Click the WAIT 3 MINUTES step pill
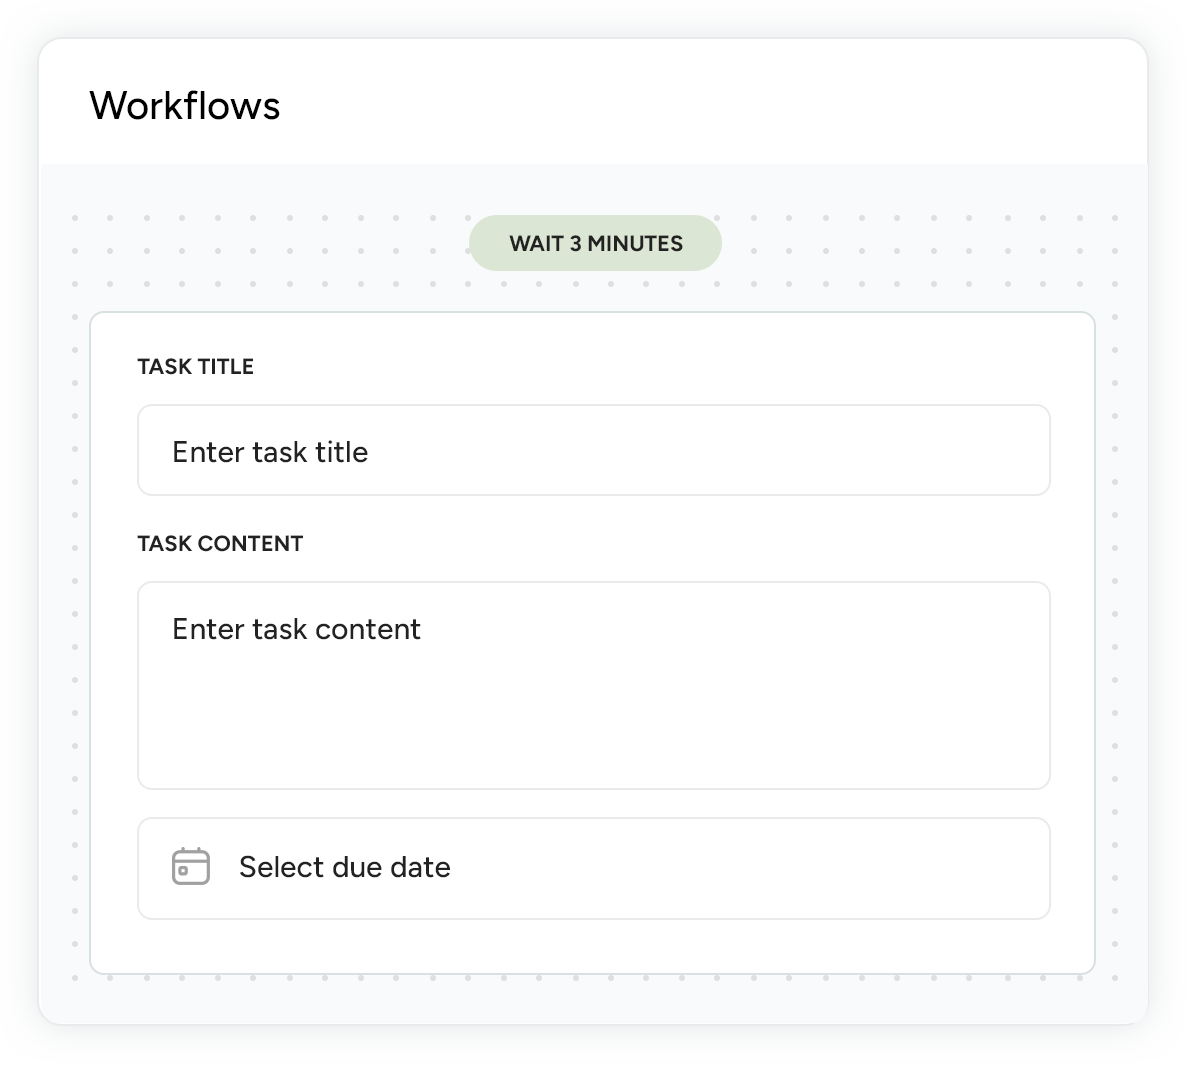This screenshot has width=1186, height=1077. pyautogui.click(x=595, y=243)
